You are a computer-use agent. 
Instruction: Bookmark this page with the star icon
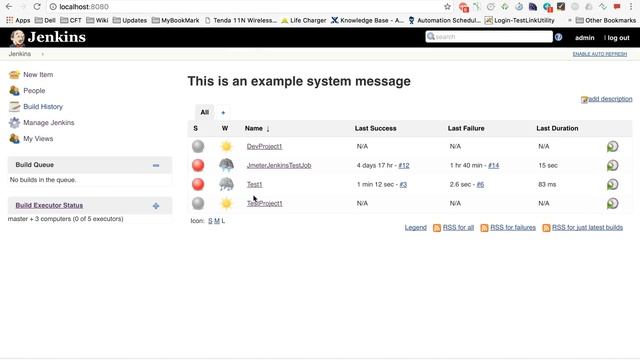[x=447, y=7]
